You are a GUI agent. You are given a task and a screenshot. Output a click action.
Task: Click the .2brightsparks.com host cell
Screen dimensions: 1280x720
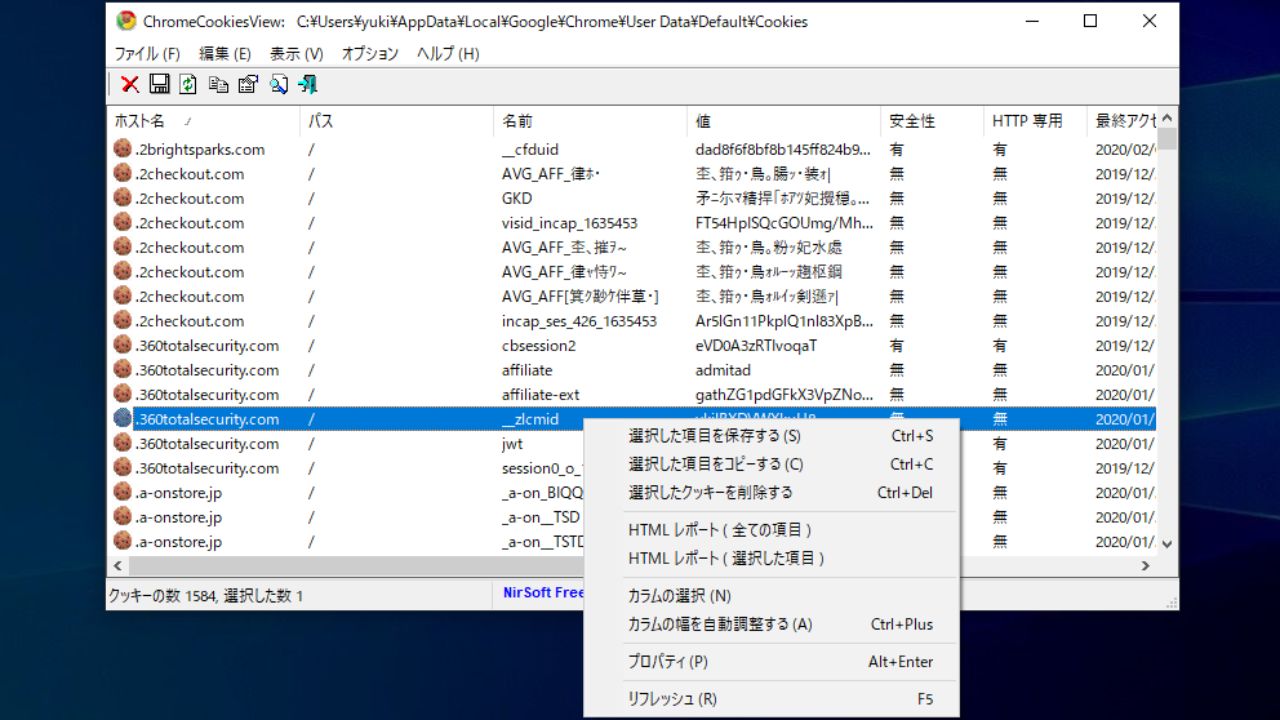(x=200, y=150)
